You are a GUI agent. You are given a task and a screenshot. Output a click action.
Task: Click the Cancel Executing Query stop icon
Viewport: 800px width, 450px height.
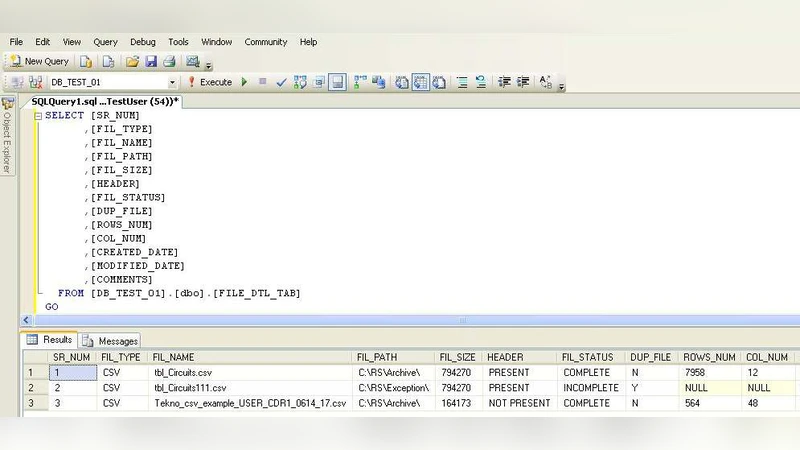pyautogui.click(x=262, y=82)
